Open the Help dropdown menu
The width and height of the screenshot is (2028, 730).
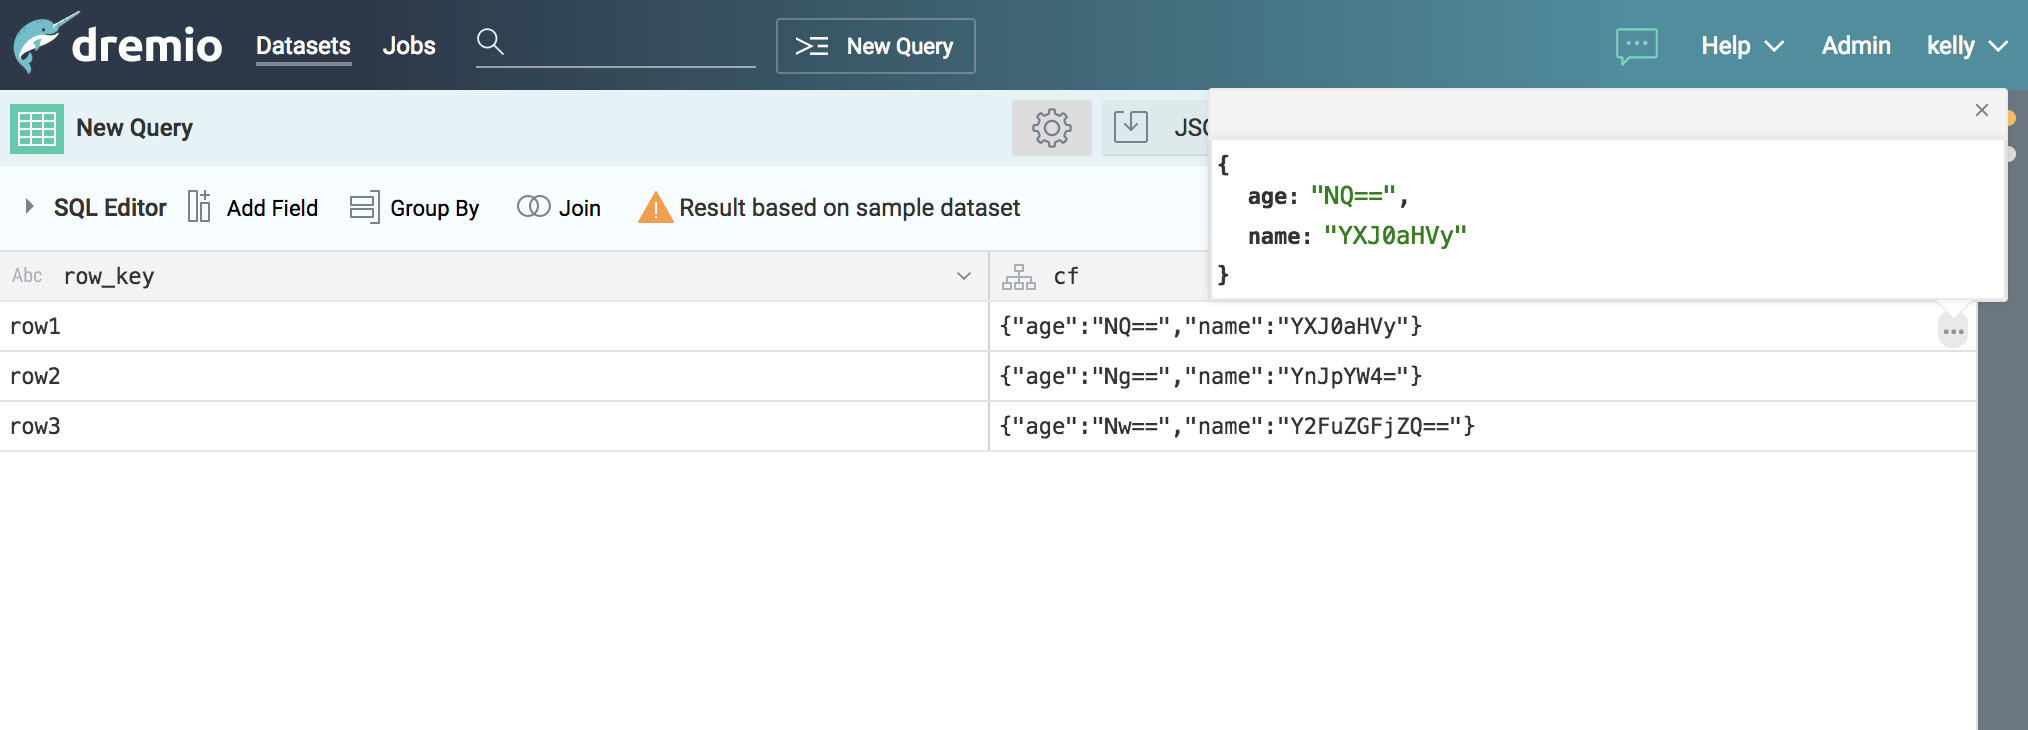(1741, 46)
